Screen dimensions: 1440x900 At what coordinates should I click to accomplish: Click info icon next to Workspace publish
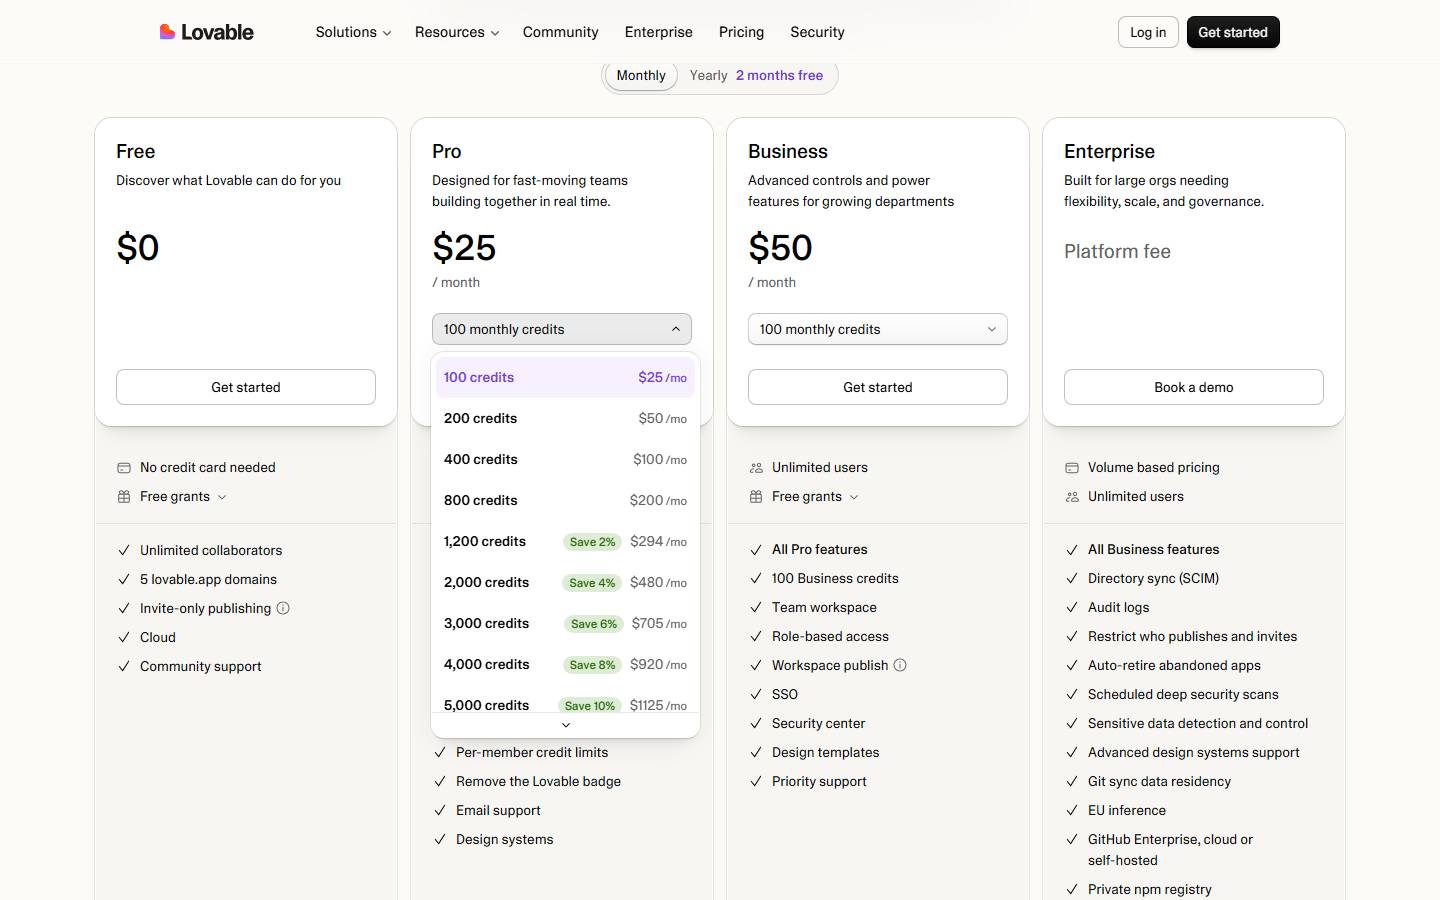900,665
